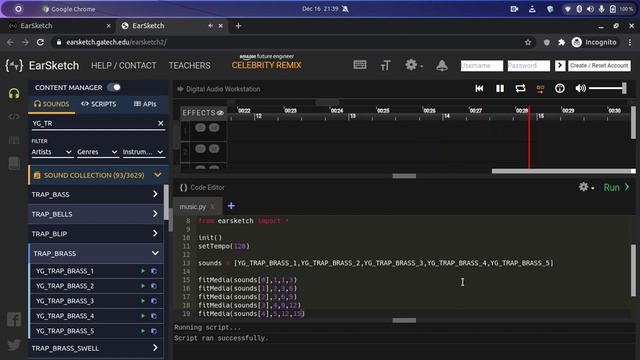Expand the TRAP_BRASS_SWELL folder
The image size is (640, 360).
(96, 348)
